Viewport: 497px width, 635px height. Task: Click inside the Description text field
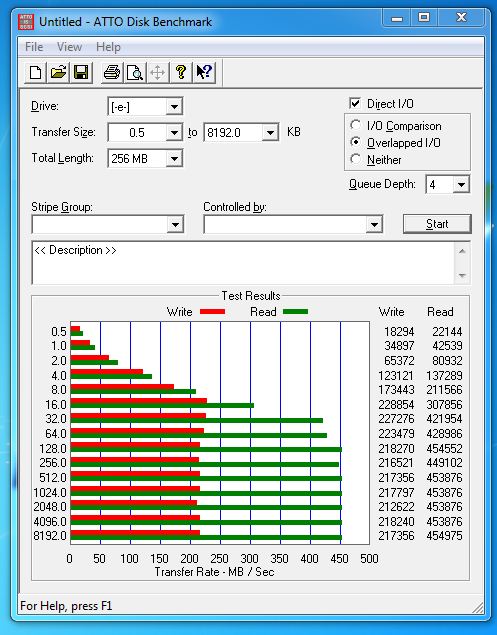pyautogui.click(x=243, y=263)
